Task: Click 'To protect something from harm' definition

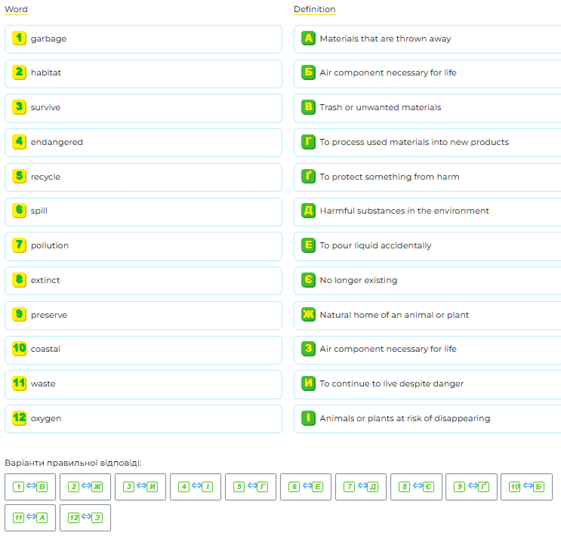Action: pyautogui.click(x=390, y=177)
